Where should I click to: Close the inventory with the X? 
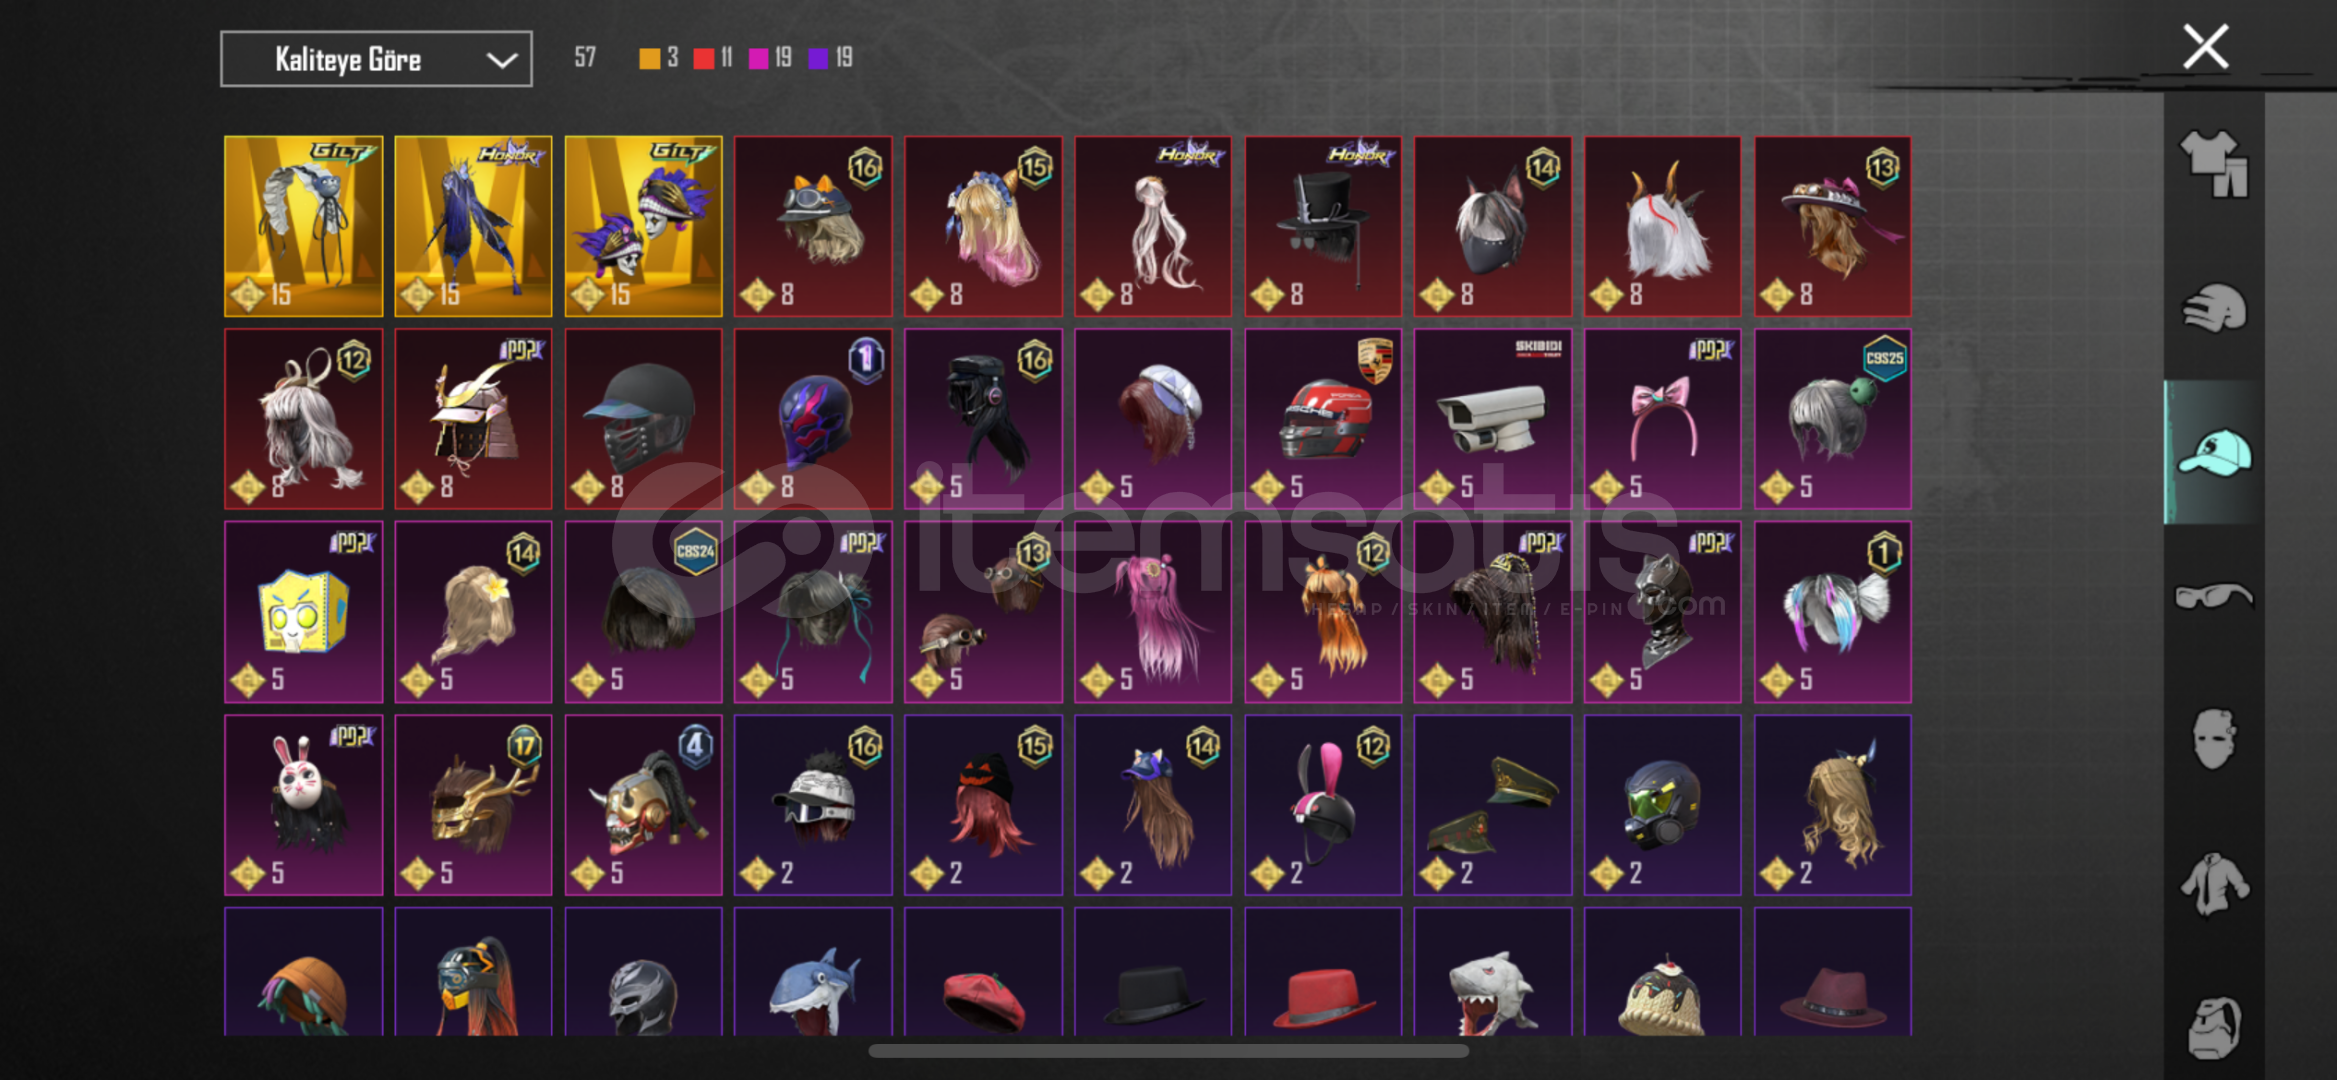[2205, 47]
